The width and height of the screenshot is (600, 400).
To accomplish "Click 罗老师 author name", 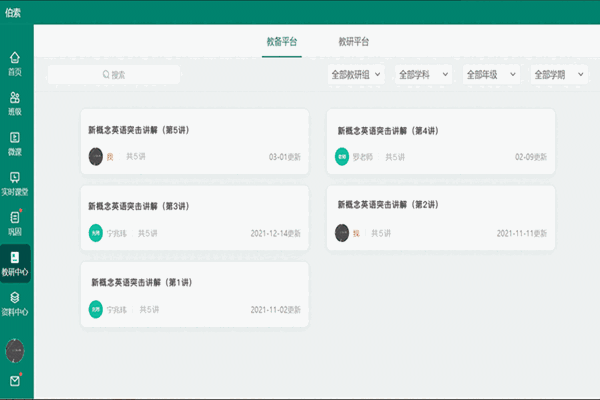I will (362, 157).
